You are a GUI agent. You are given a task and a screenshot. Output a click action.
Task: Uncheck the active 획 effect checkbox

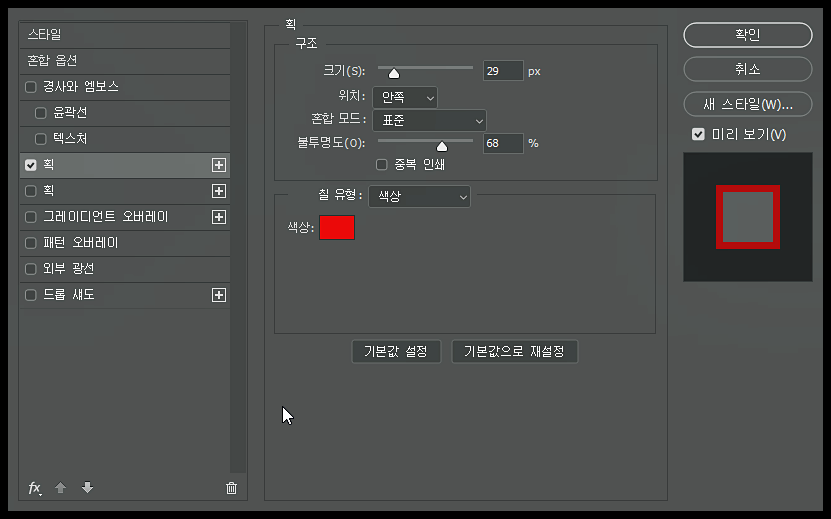pyautogui.click(x=31, y=165)
